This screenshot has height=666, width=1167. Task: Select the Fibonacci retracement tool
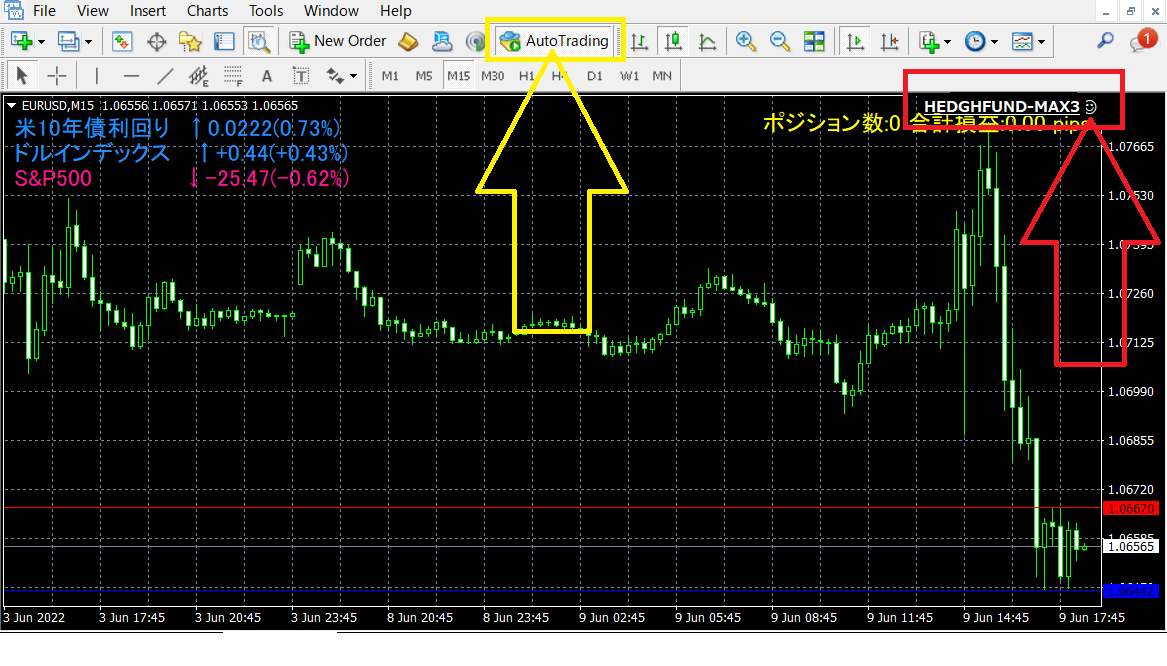click(x=233, y=76)
